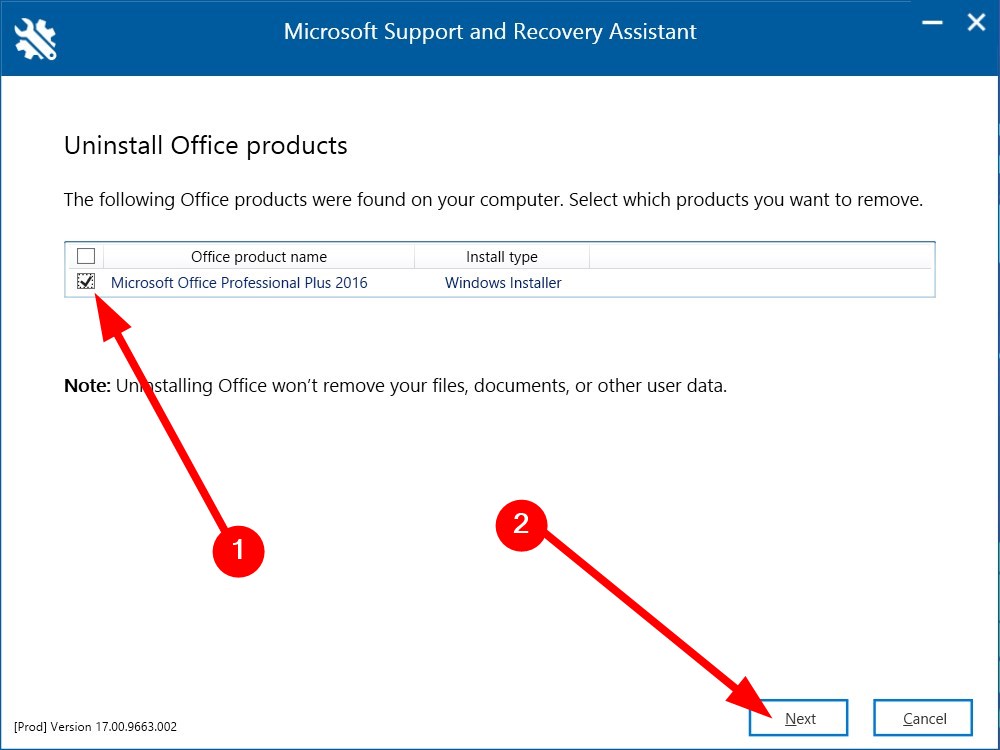Sort by the Office product name column
Image resolution: width=1000 pixels, height=750 pixels.
[x=258, y=257]
